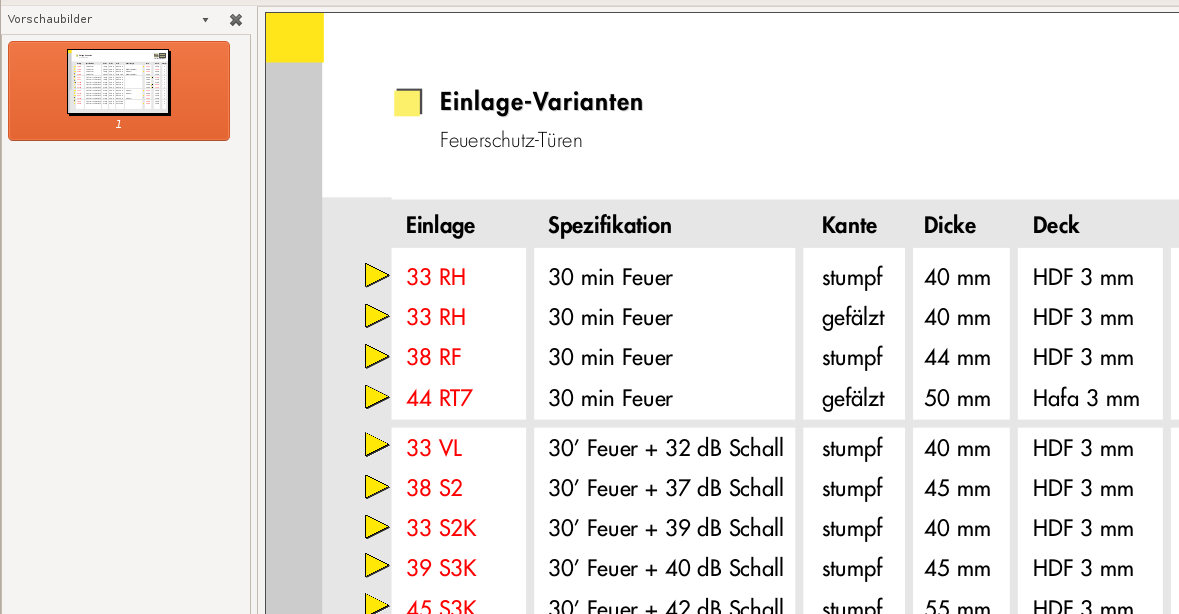Click the Deck column header
This screenshot has height=614, width=1179.
[1056, 225]
